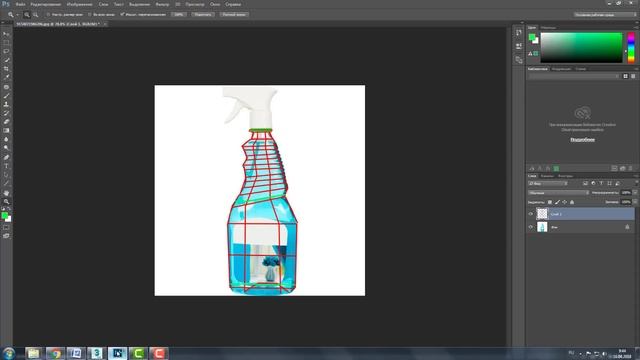Select the Eyedropper tool
The height and width of the screenshot is (360, 640).
coord(6,78)
